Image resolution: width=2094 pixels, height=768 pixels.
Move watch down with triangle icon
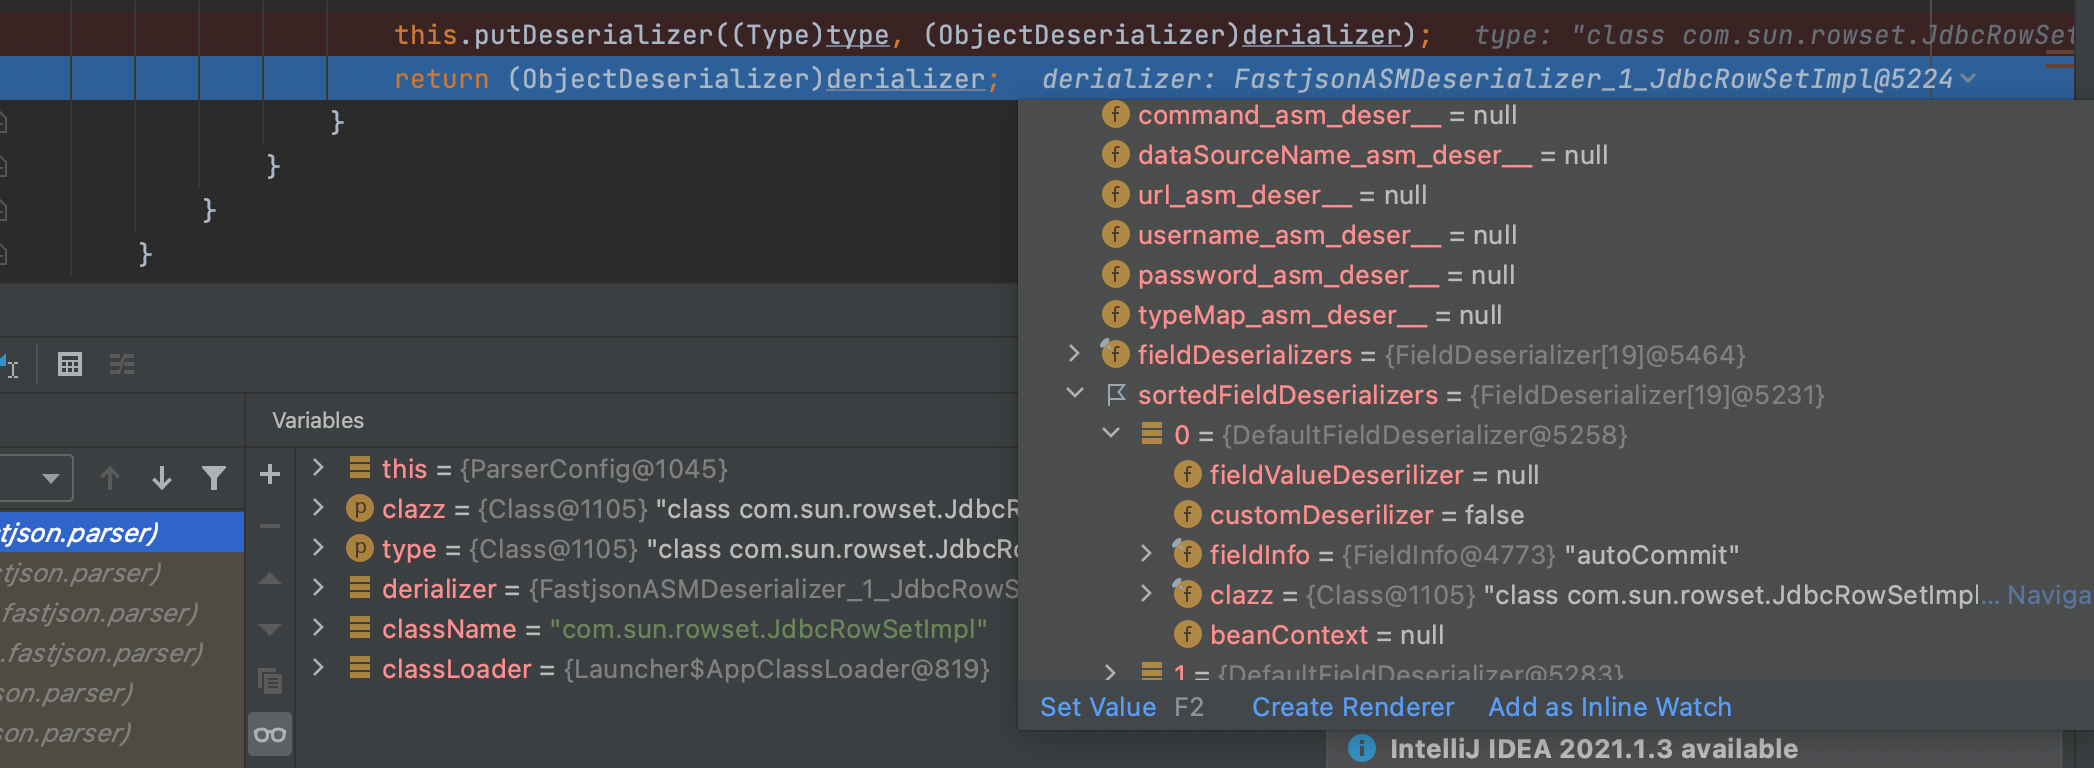(x=270, y=630)
